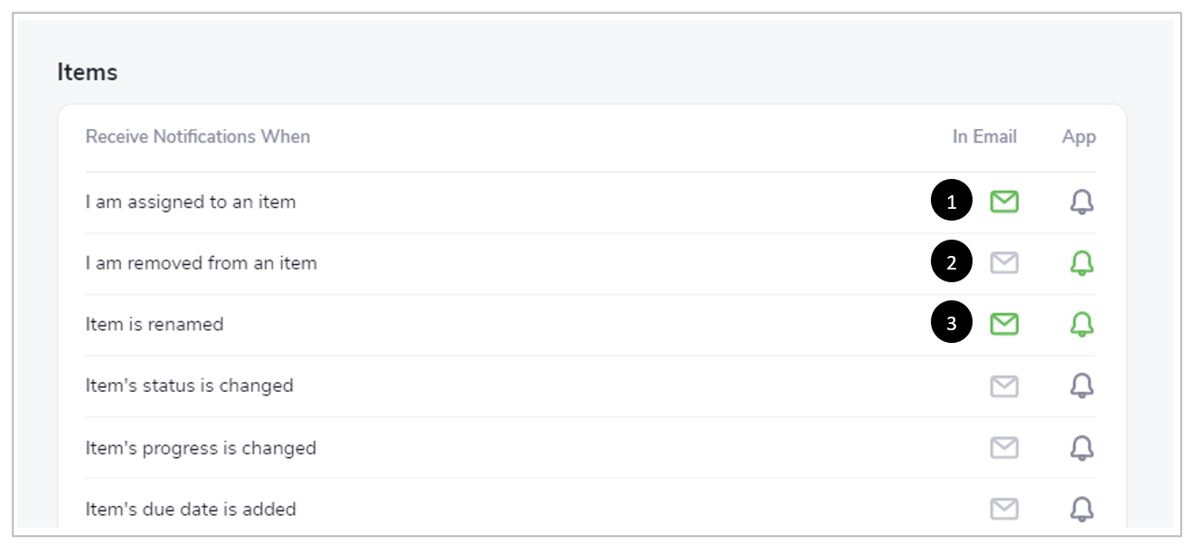
Task: Enable email for 'I am removed from an item'
Action: click(1004, 263)
